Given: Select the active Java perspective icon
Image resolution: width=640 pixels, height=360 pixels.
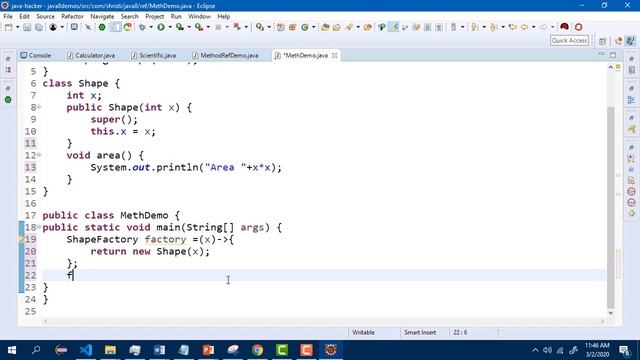Looking at the screenshot, I should [x=630, y=41].
